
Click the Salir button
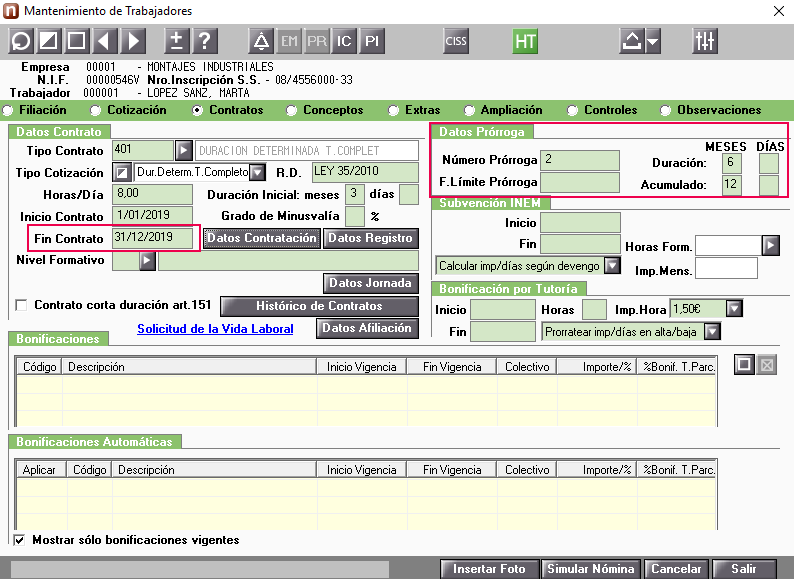pyautogui.click(x=743, y=569)
